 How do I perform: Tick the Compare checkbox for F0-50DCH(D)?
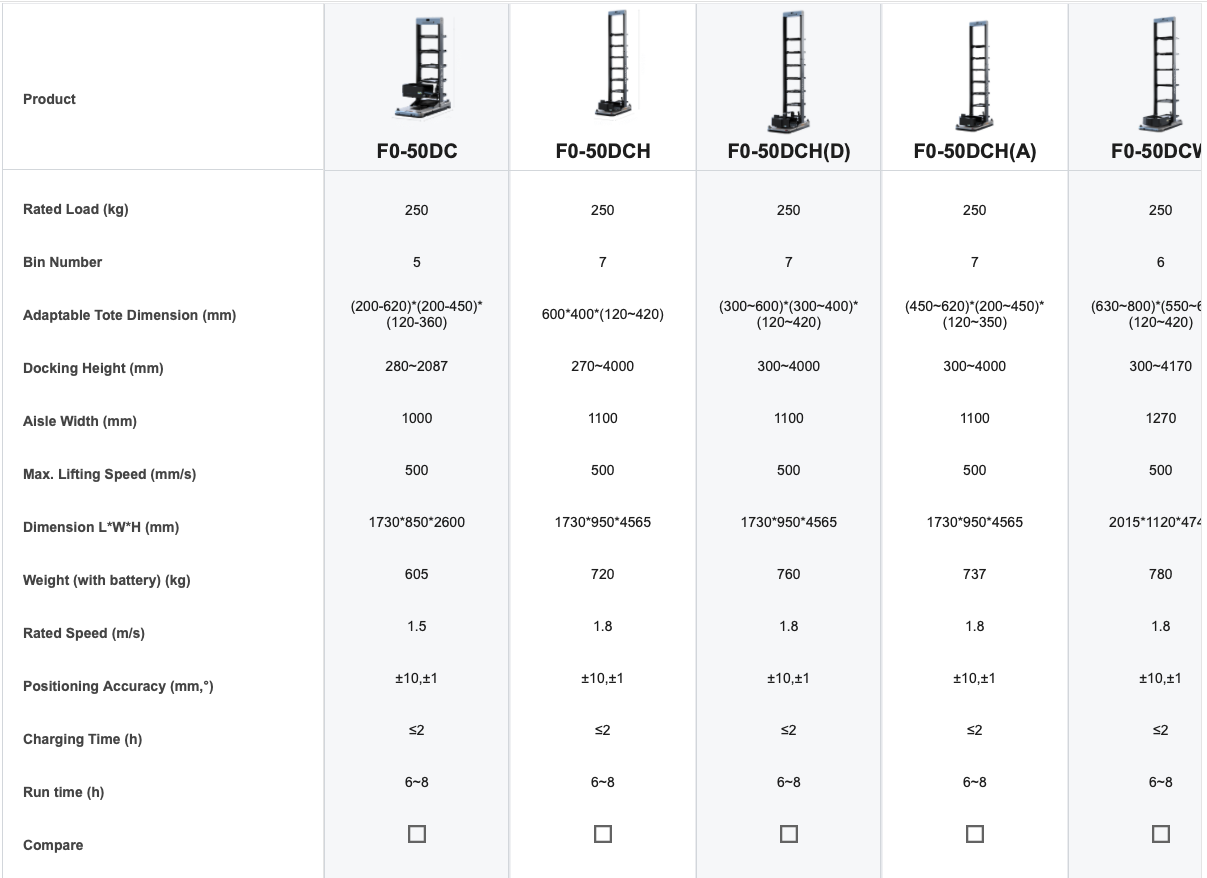(x=789, y=834)
